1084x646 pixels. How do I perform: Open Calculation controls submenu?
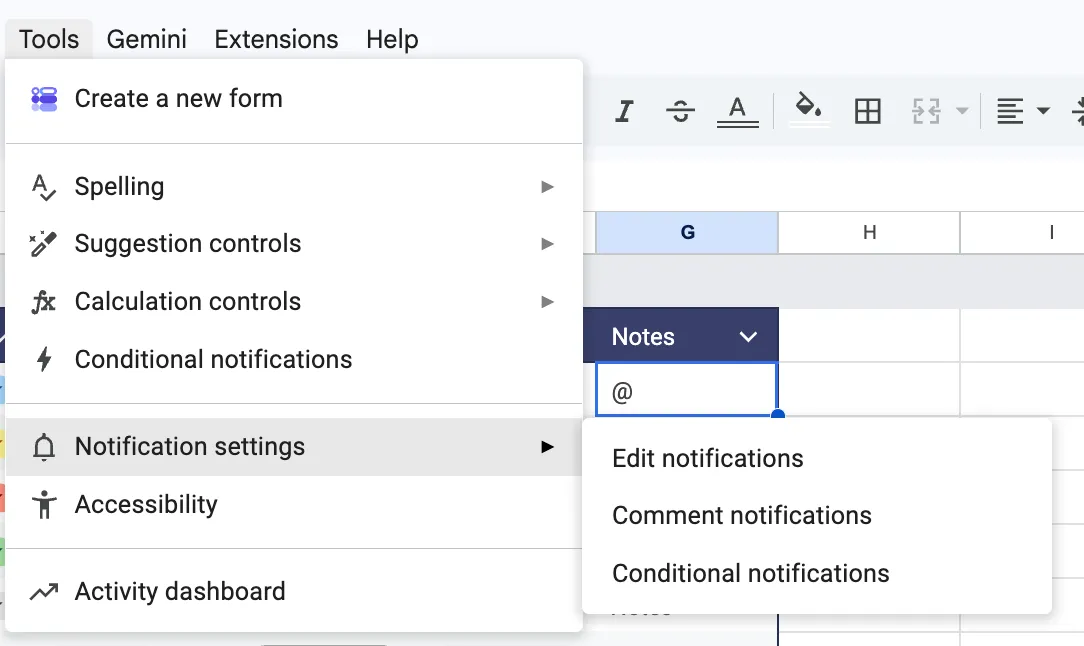click(x=294, y=302)
